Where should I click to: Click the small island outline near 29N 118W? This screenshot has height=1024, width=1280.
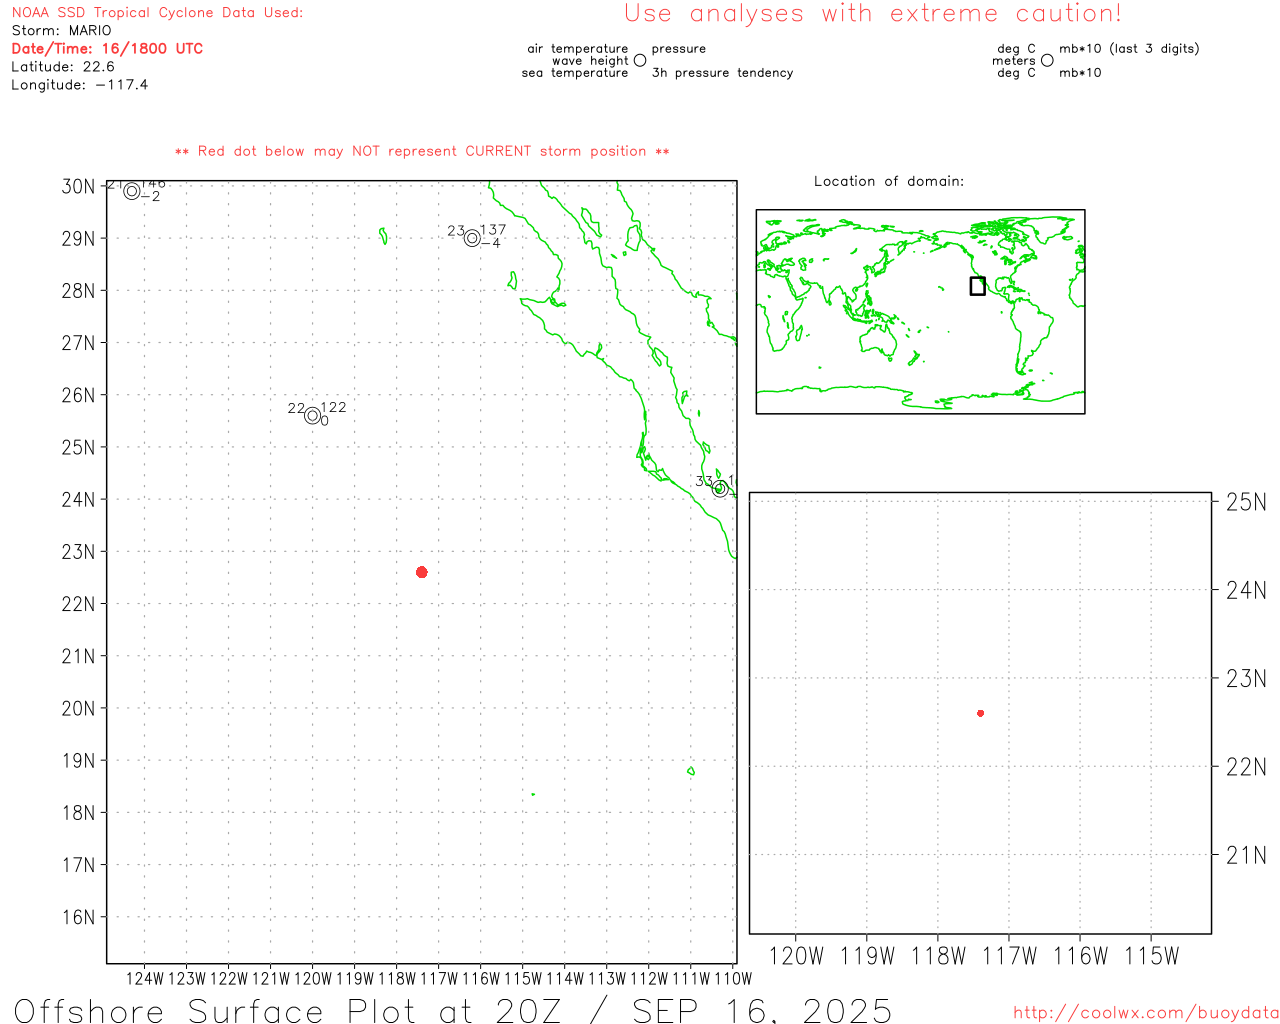384,236
